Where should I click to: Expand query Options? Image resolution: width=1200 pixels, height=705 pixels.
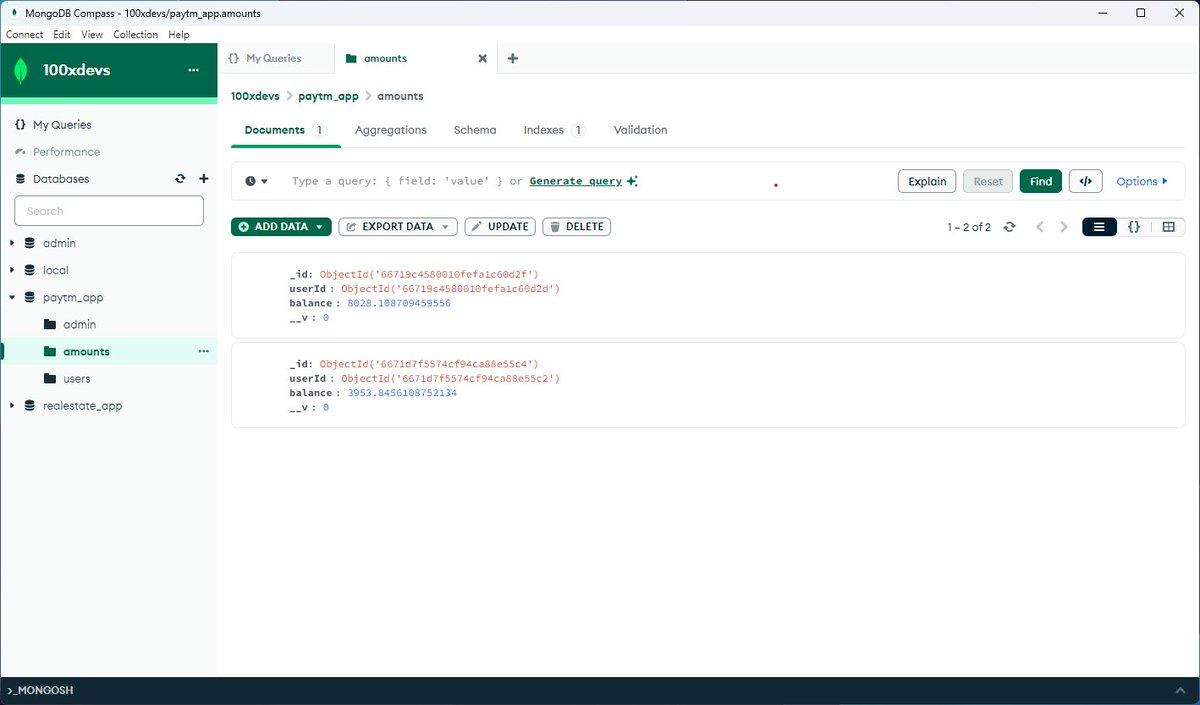coord(1142,181)
